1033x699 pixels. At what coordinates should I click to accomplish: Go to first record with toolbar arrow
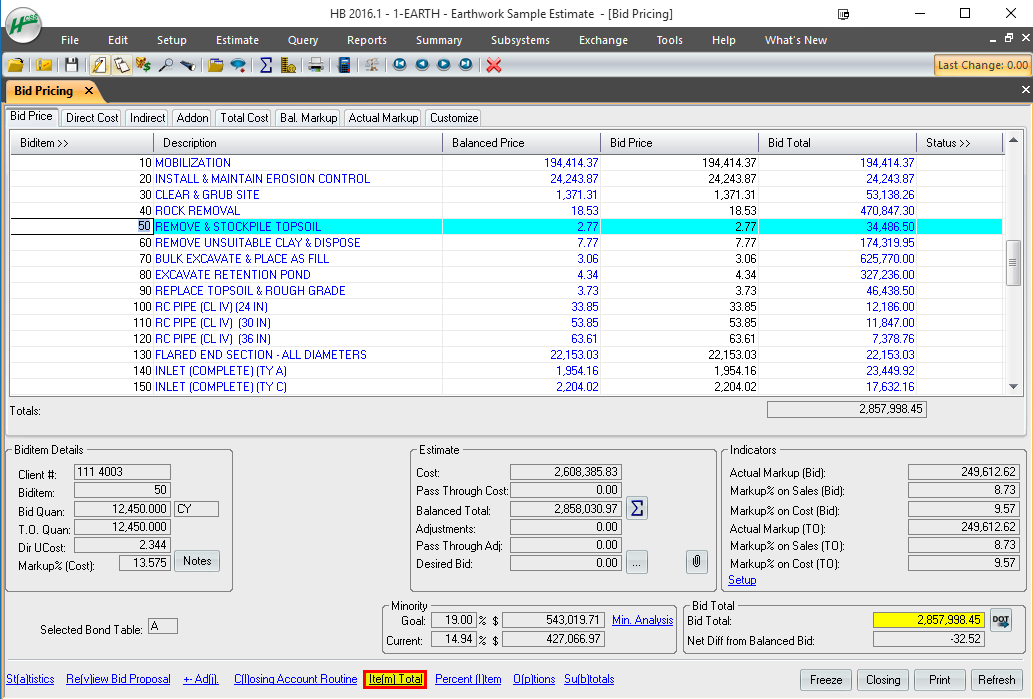[399, 65]
